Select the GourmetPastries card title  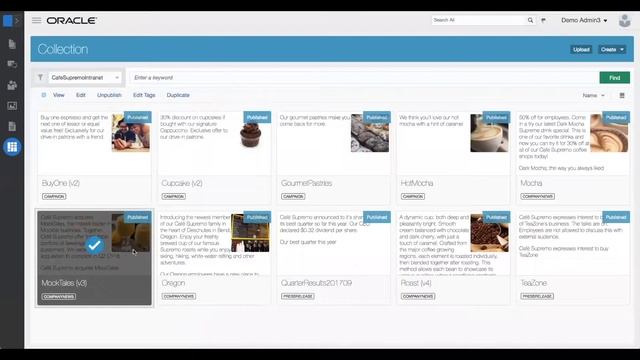[x=307, y=183]
